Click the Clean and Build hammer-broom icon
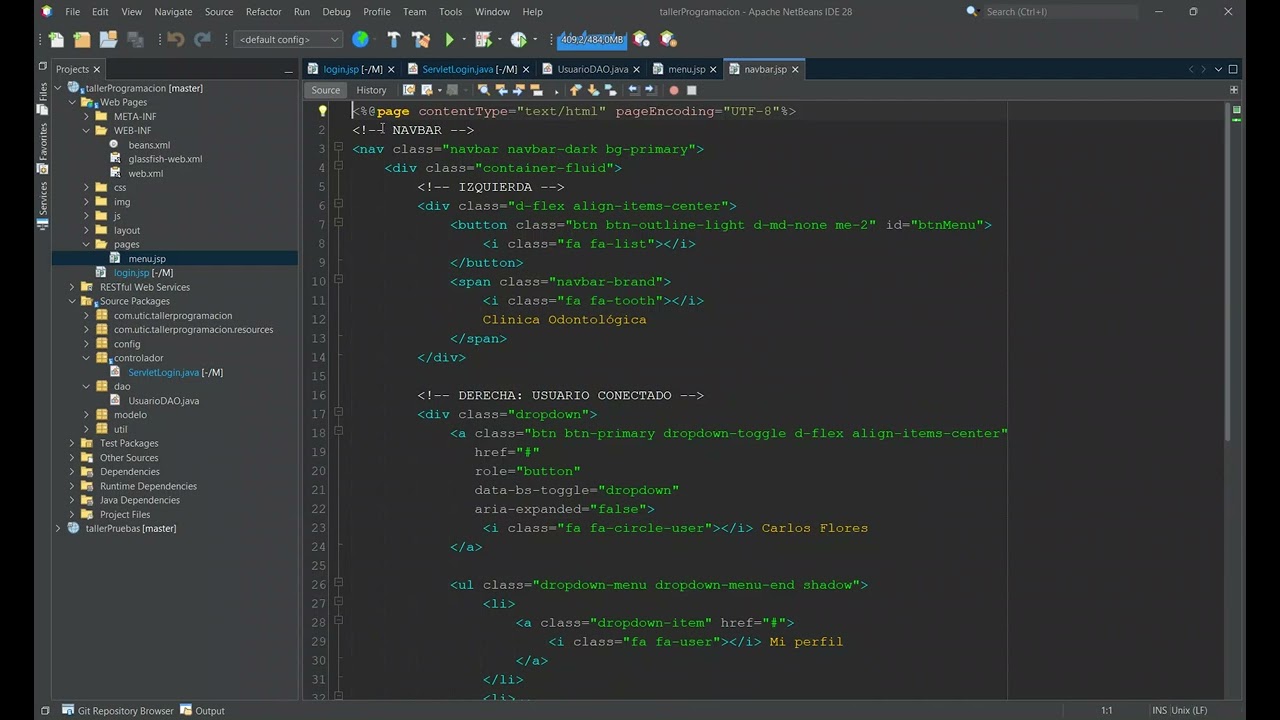Screen dimensions: 1280x720 [x=421, y=40]
